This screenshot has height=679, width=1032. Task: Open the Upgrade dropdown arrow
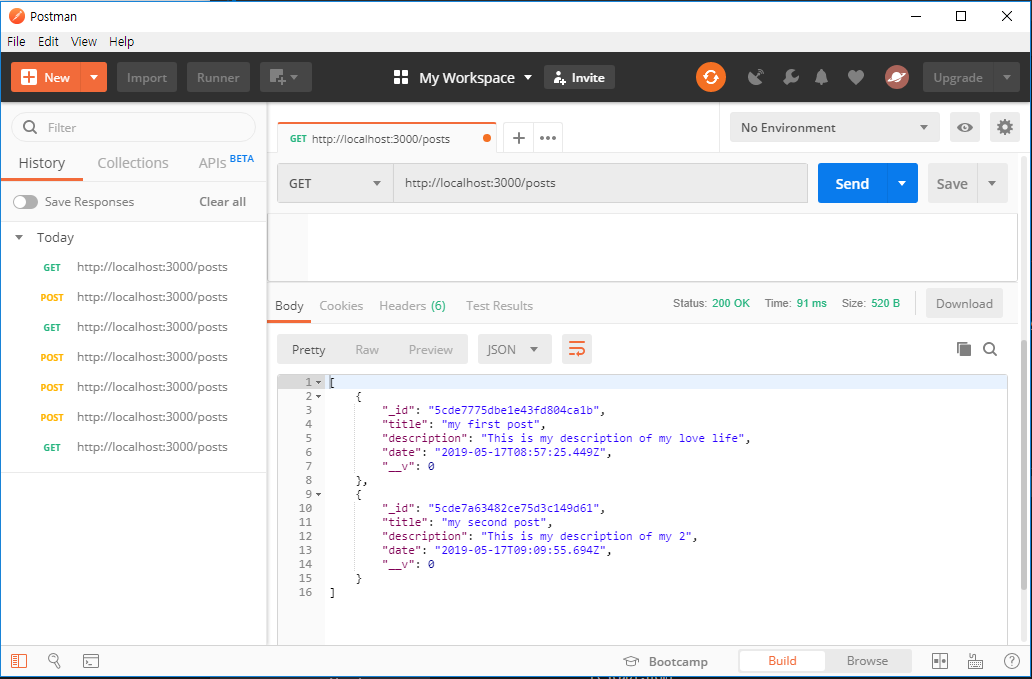[1006, 78]
